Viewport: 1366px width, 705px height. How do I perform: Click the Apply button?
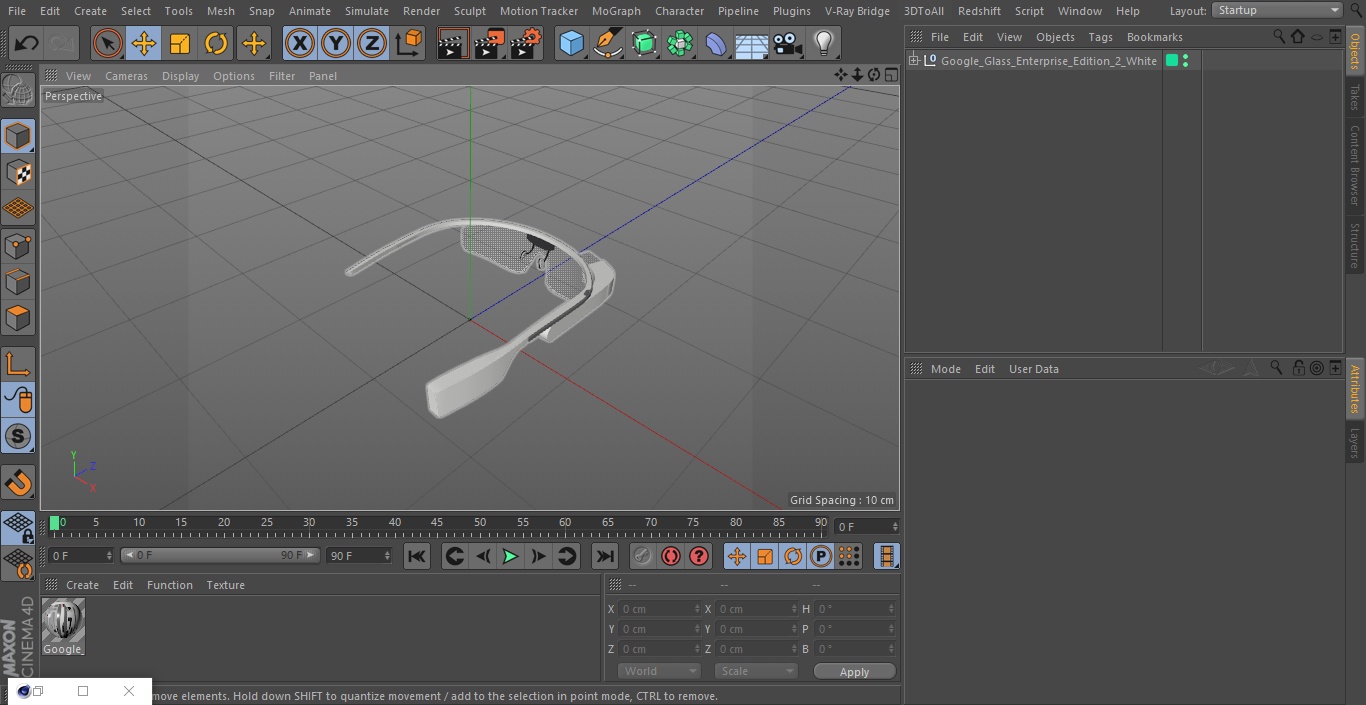point(854,672)
